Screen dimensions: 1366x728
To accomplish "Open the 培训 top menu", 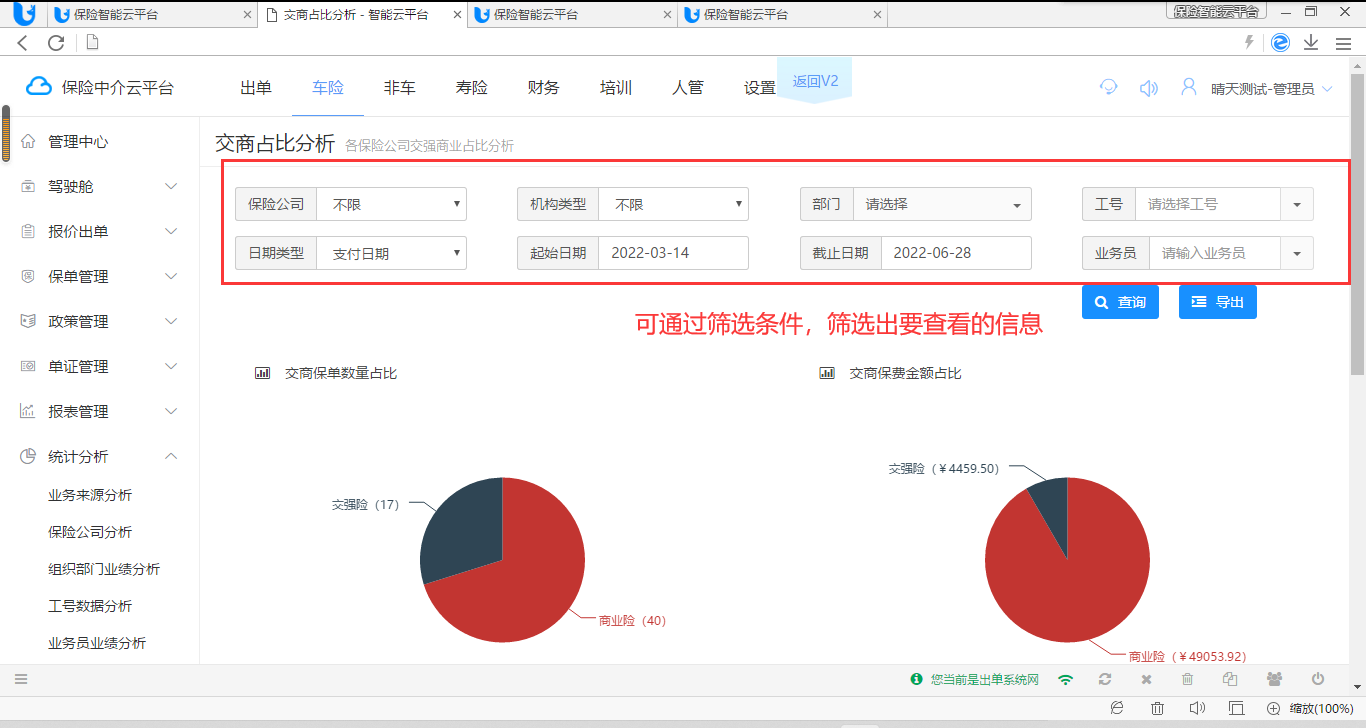I will (616, 88).
